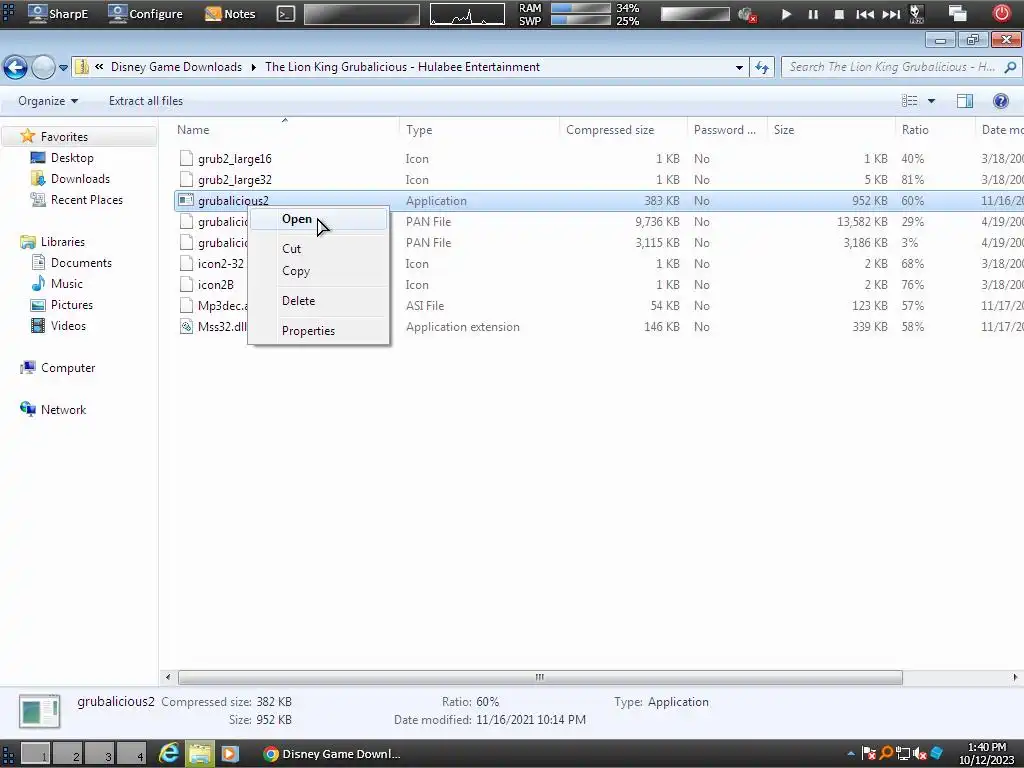Switch to virtual desktop 2
The width and height of the screenshot is (1024, 768).
point(67,754)
